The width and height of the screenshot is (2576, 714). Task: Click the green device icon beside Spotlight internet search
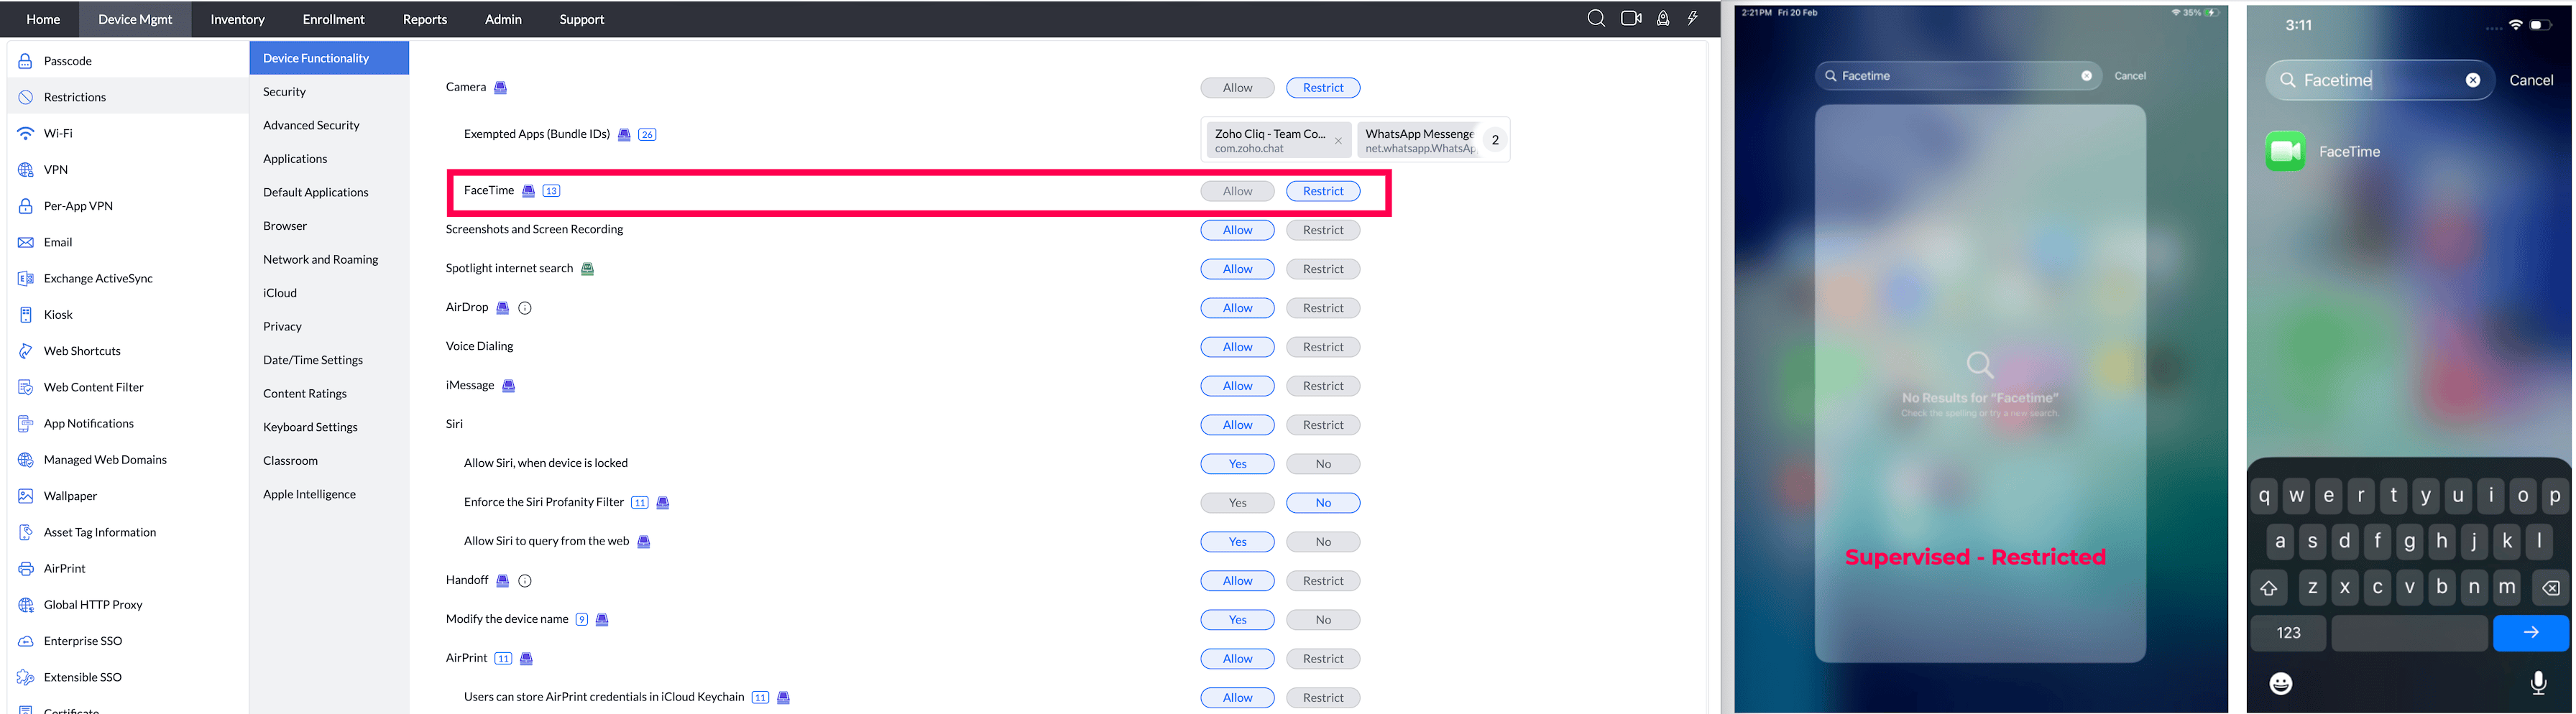(x=588, y=269)
